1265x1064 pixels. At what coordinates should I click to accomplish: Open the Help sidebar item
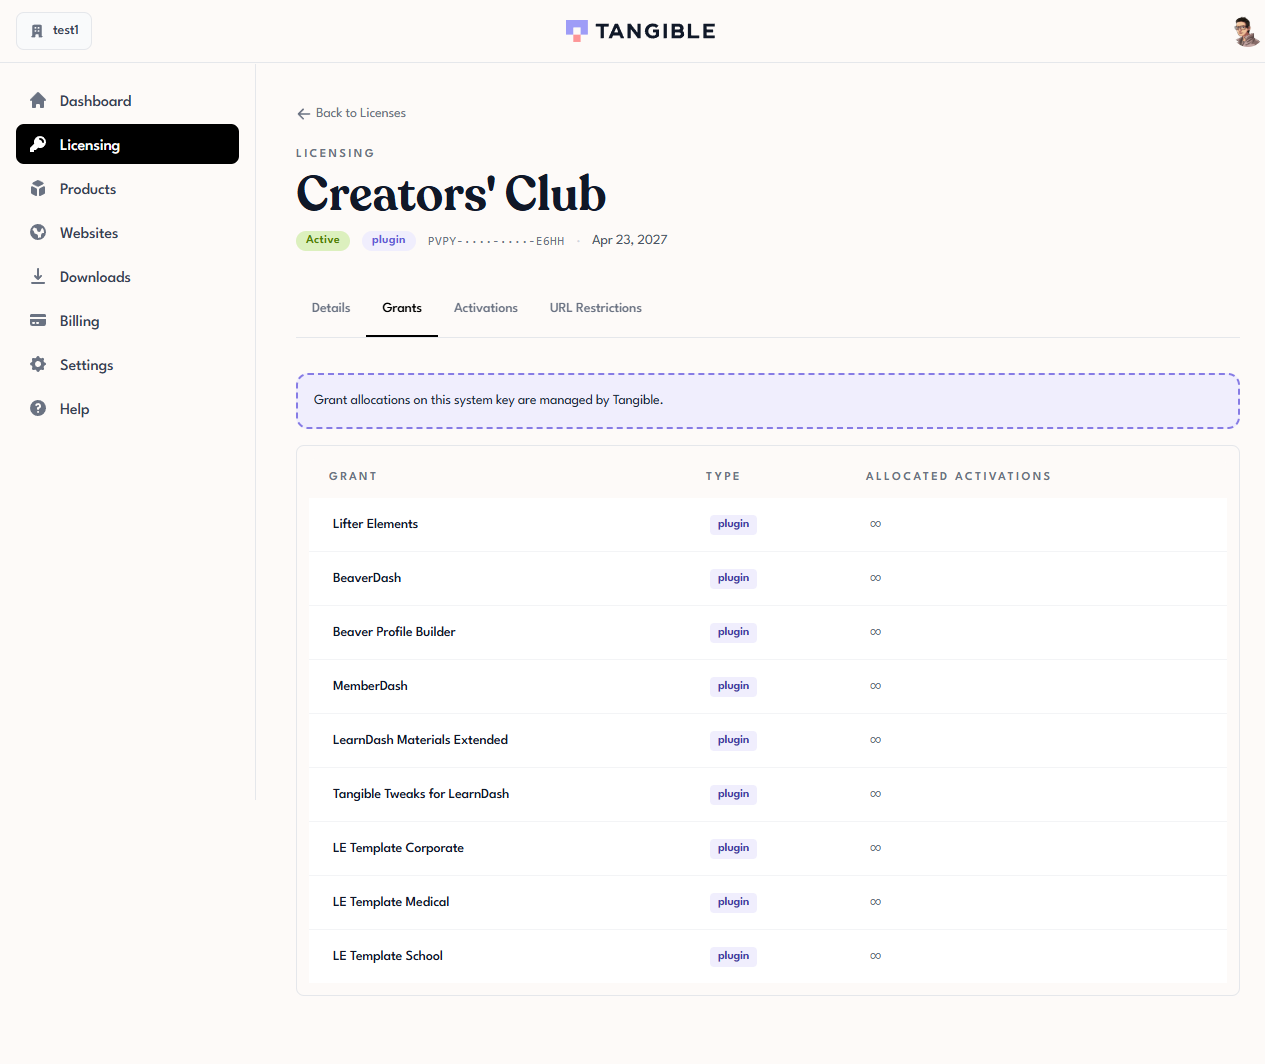tap(127, 408)
